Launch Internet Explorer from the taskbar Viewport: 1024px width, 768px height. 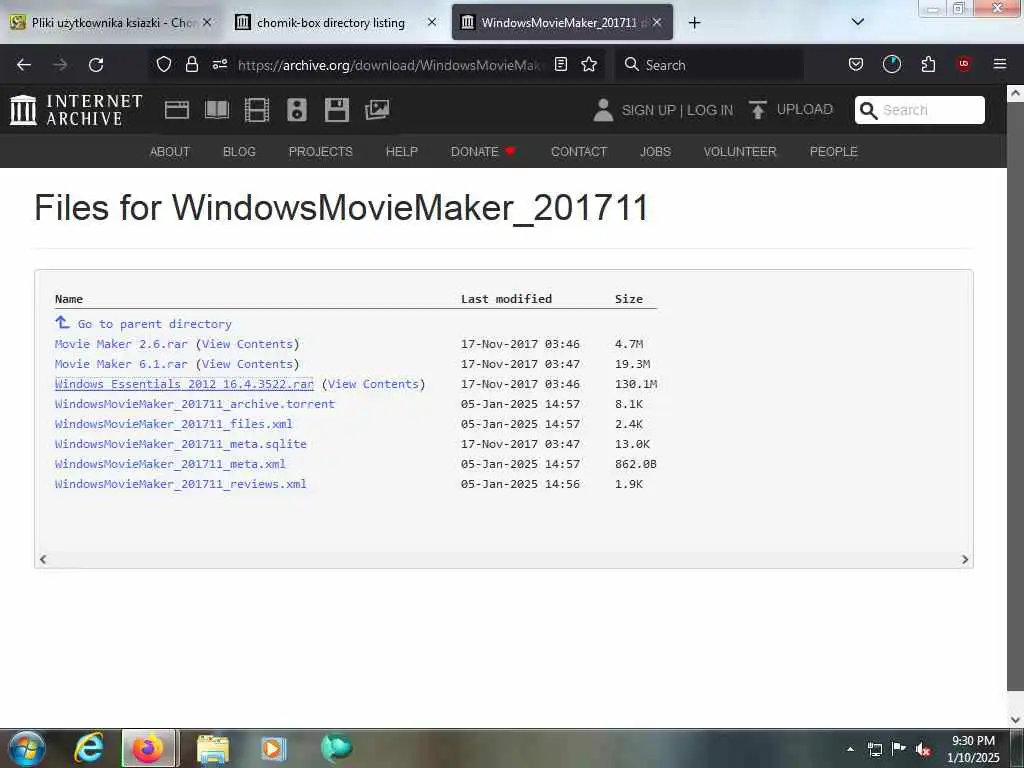(x=88, y=748)
